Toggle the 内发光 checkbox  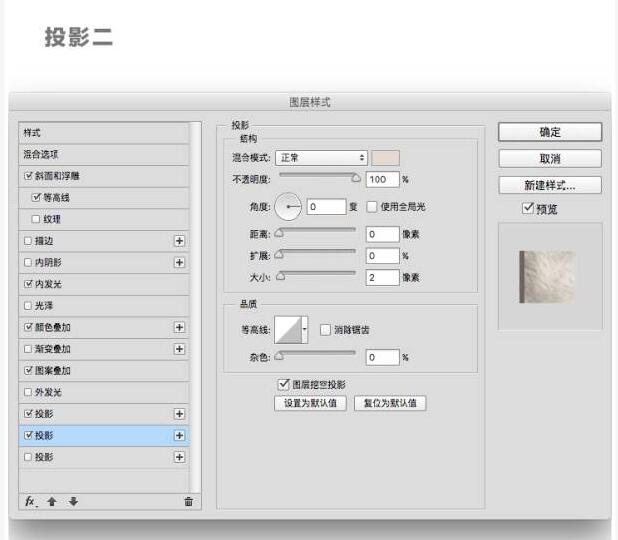[x=28, y=284]
